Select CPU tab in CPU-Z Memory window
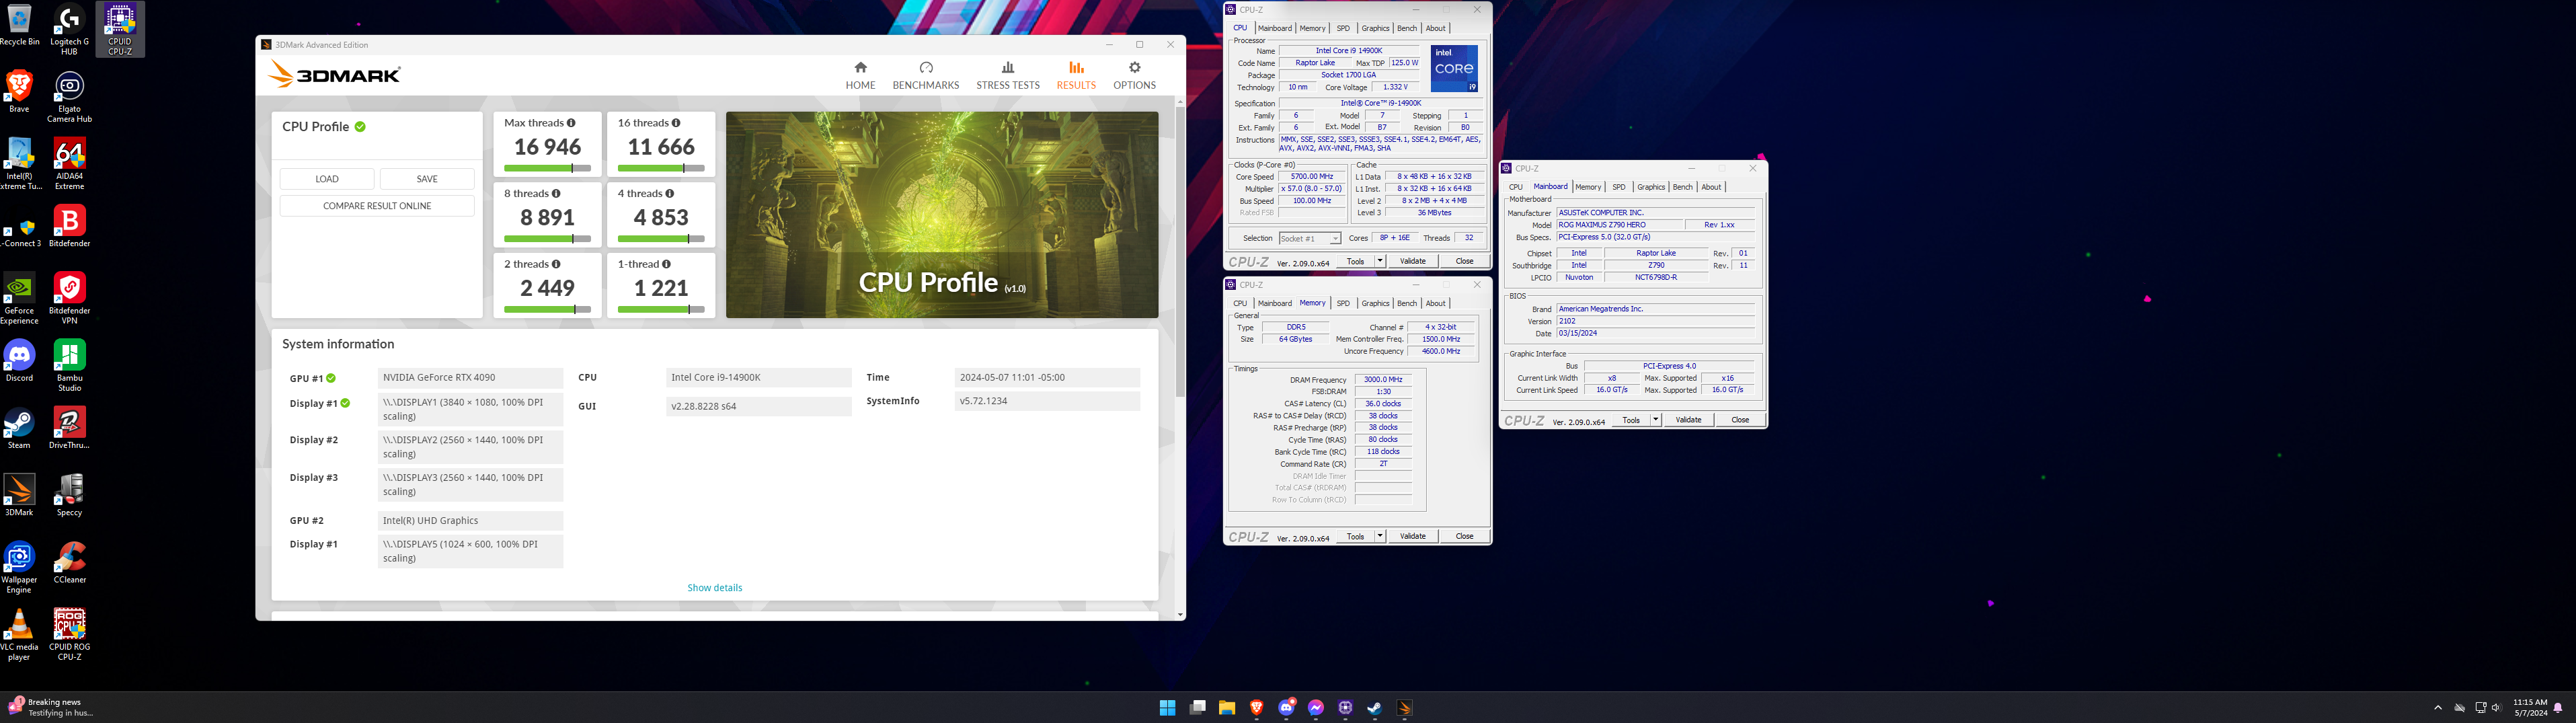This screenshot has height=723, width=2576. pyautogui.click(x=1240, y=303)
